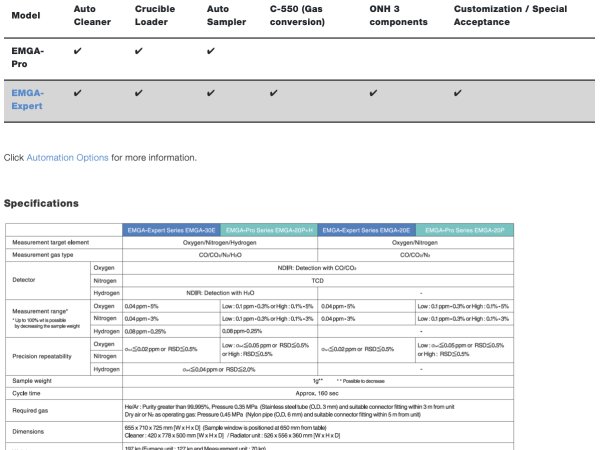Click EMGA-Expert's Auto Sampler checkmark
The height and width of the screenshot is (450, 600).
(211, 93)
